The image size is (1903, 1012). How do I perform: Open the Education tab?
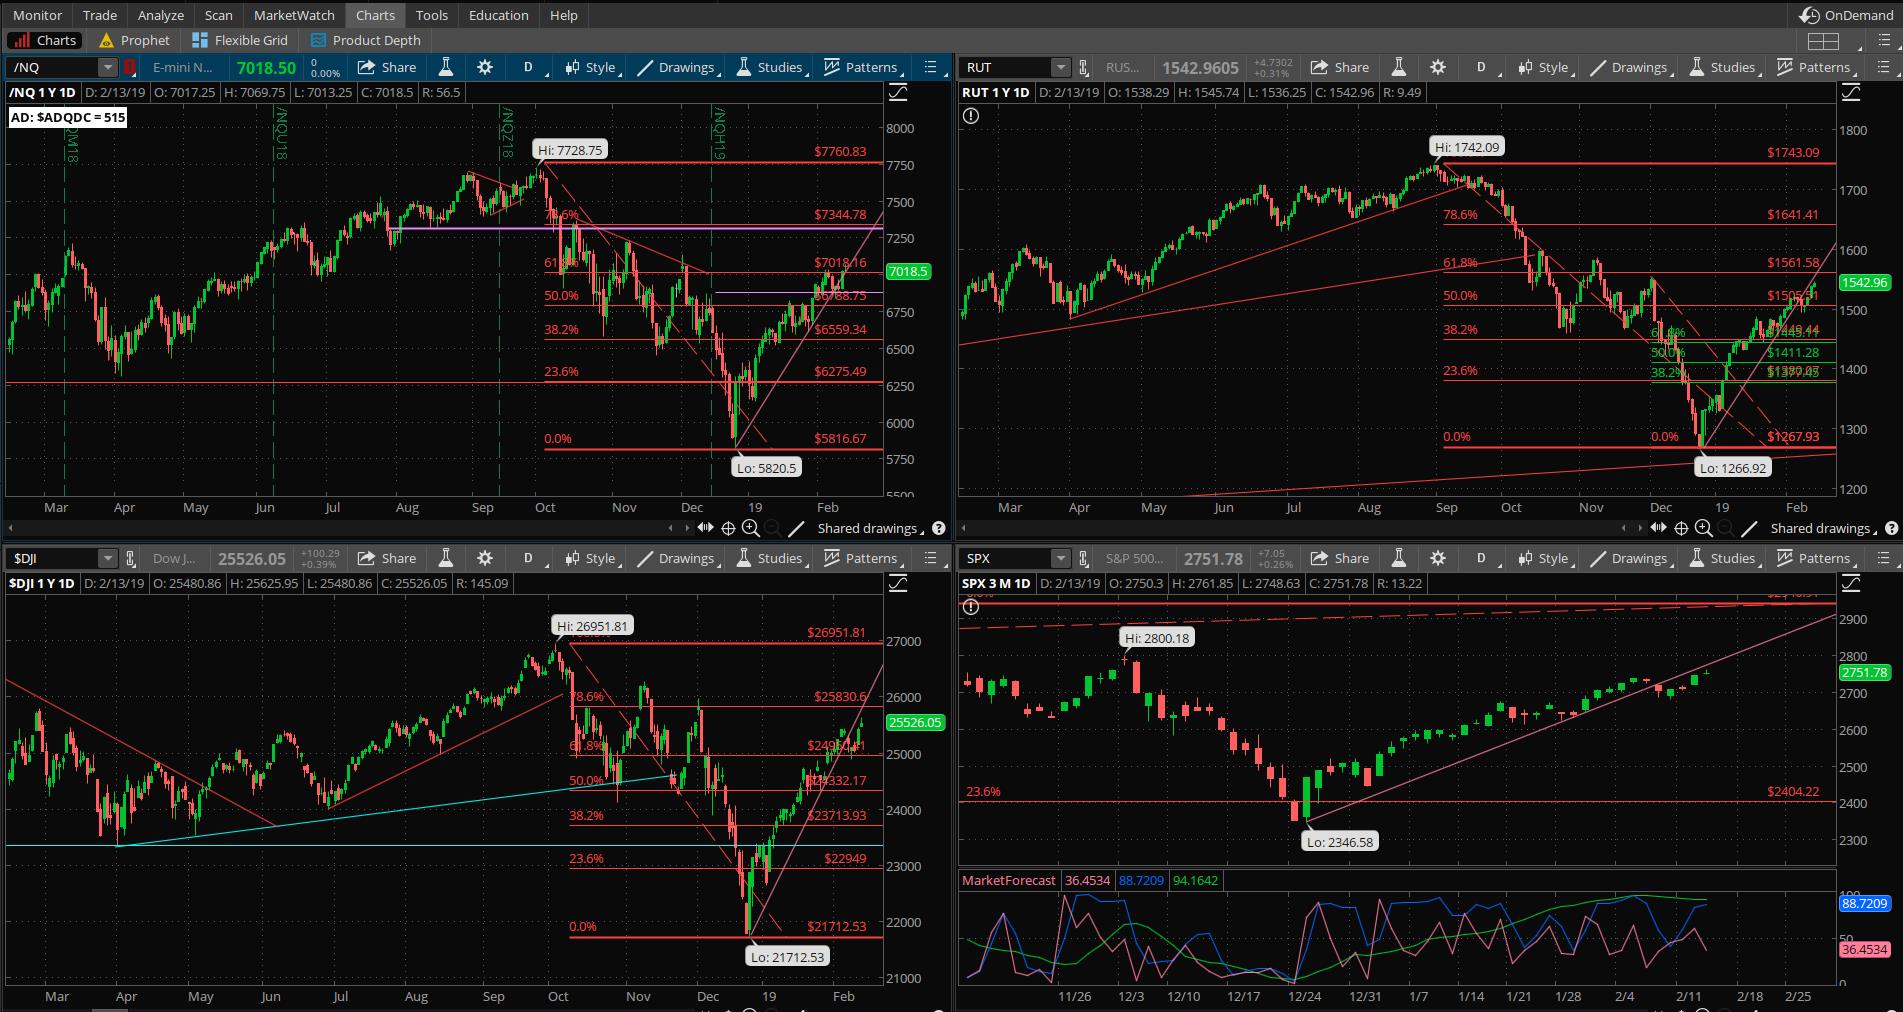coord(498,15)
